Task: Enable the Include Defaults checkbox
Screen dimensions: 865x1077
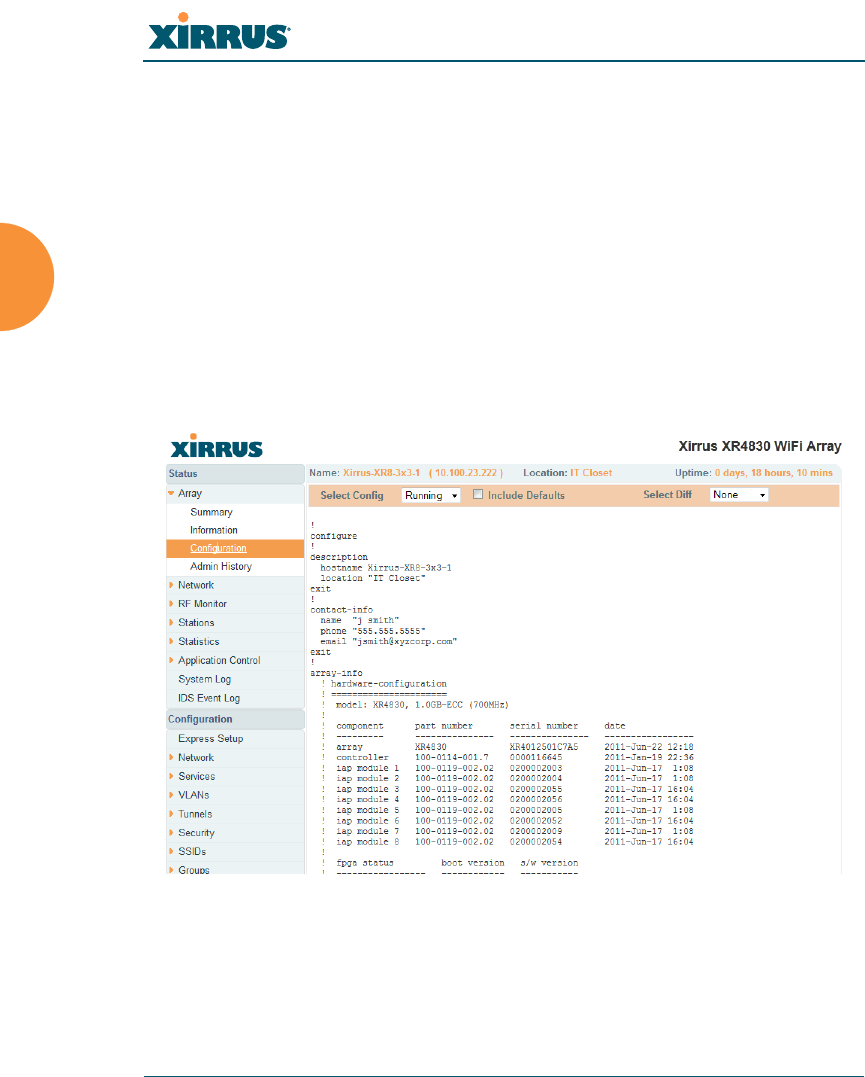Action: 478,495
